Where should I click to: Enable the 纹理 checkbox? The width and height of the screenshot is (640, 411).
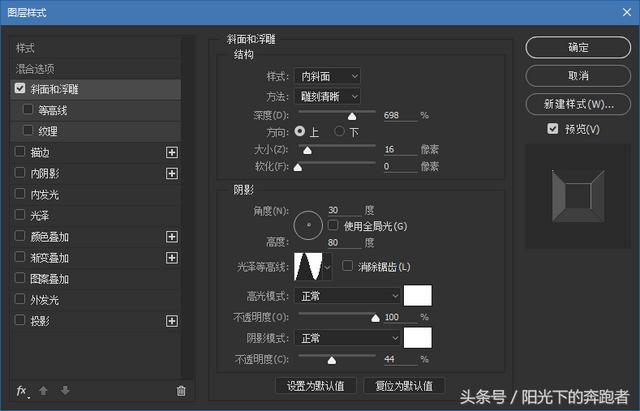point(28,130)
